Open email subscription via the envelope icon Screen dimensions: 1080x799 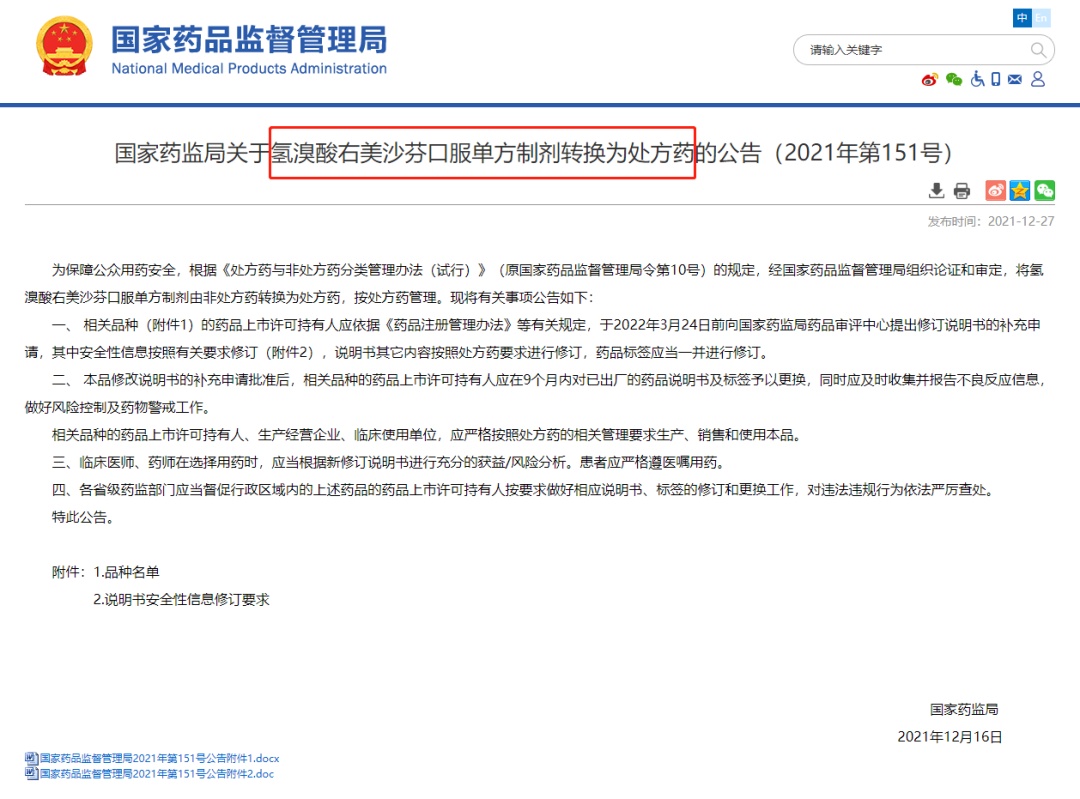pyautogui.click(x=1014, y=80)
